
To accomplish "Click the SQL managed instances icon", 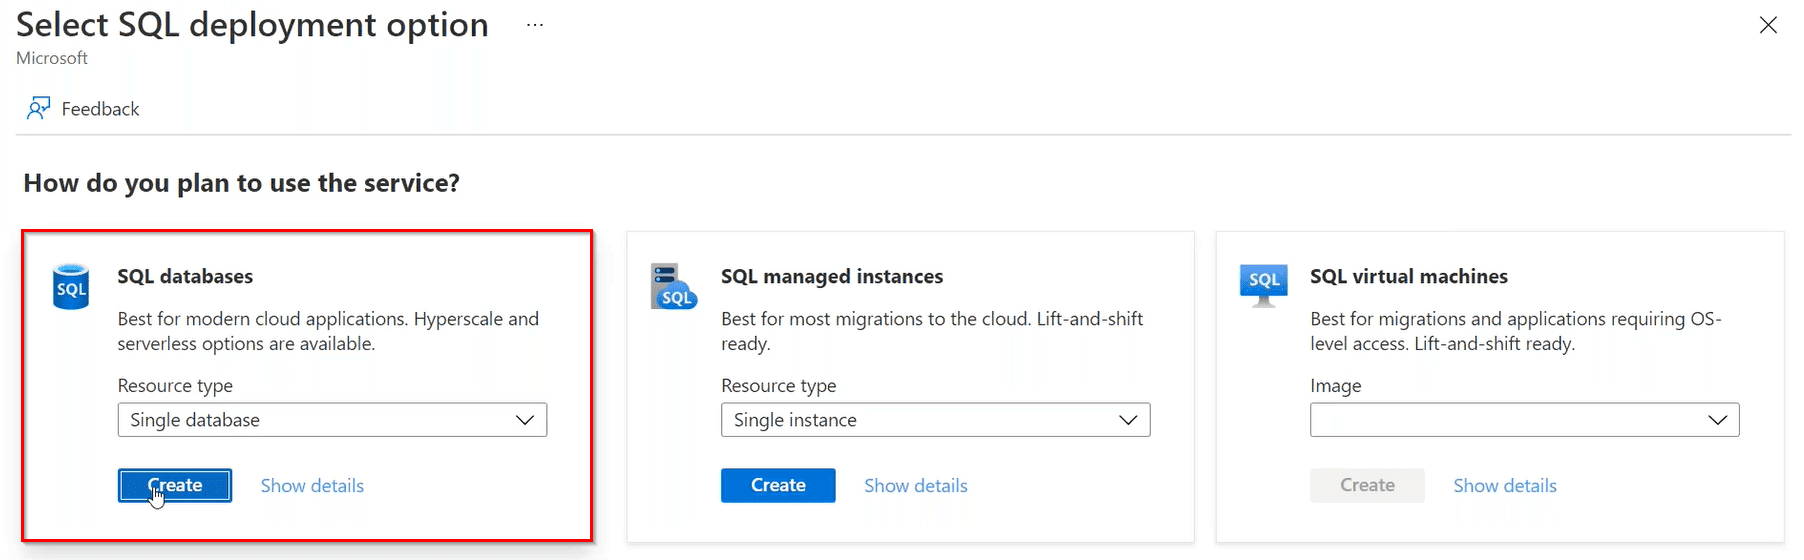I will (x=673, y=287).
